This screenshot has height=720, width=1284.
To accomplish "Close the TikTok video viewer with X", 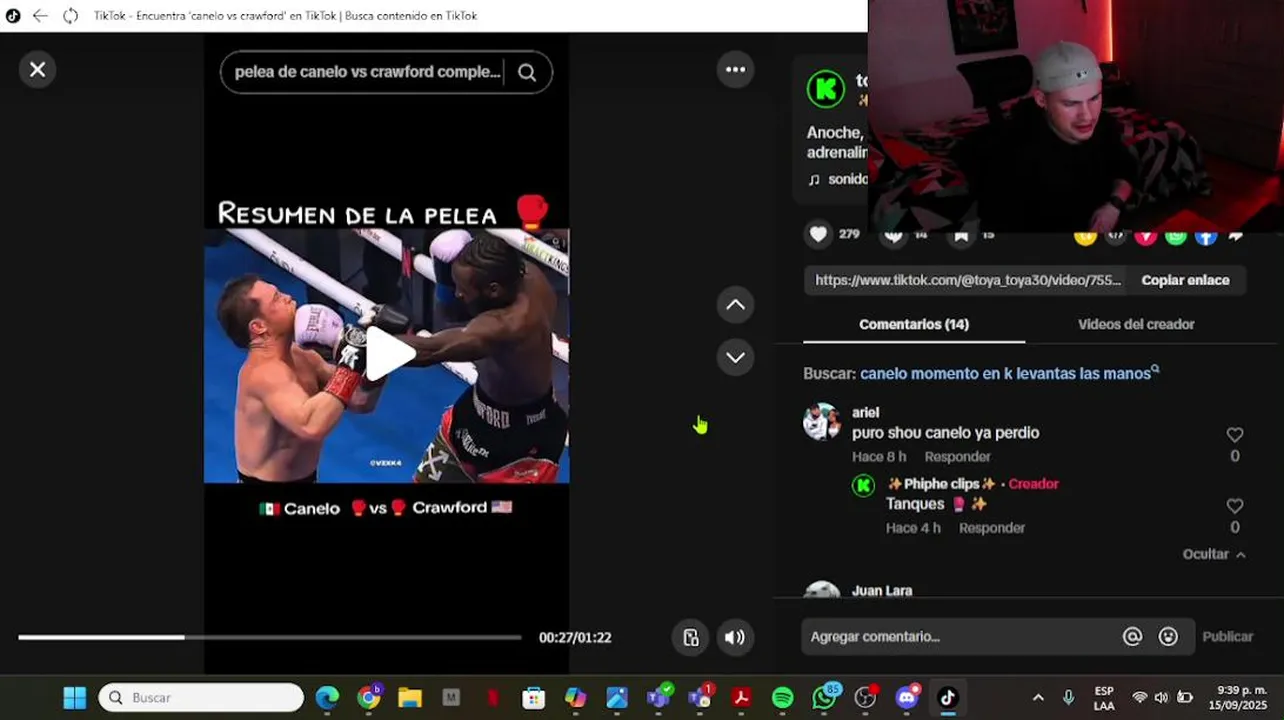I will 37,69.
